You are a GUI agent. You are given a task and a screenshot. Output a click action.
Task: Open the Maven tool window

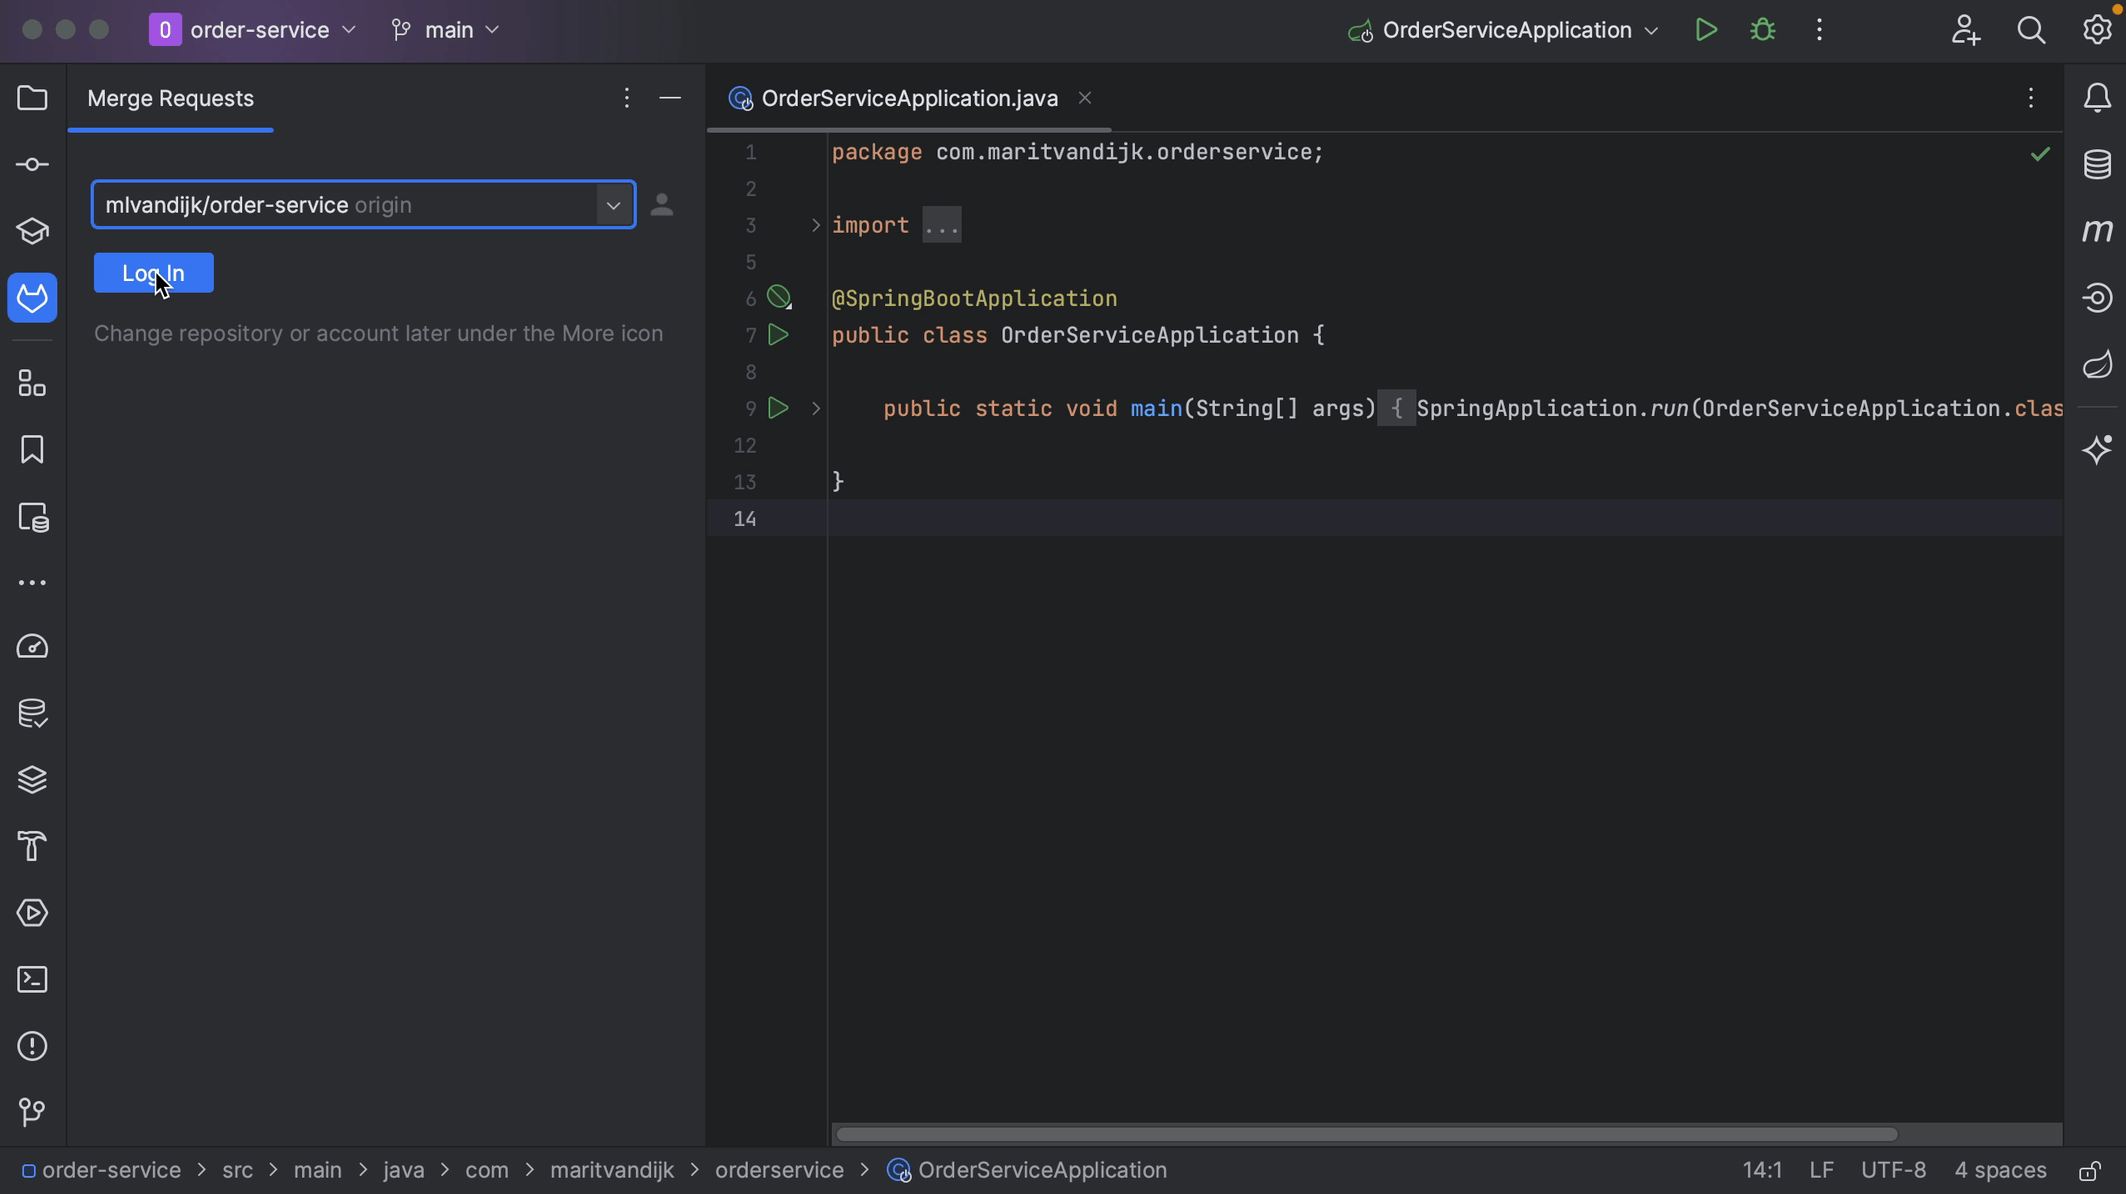(x=2097, y=230)
